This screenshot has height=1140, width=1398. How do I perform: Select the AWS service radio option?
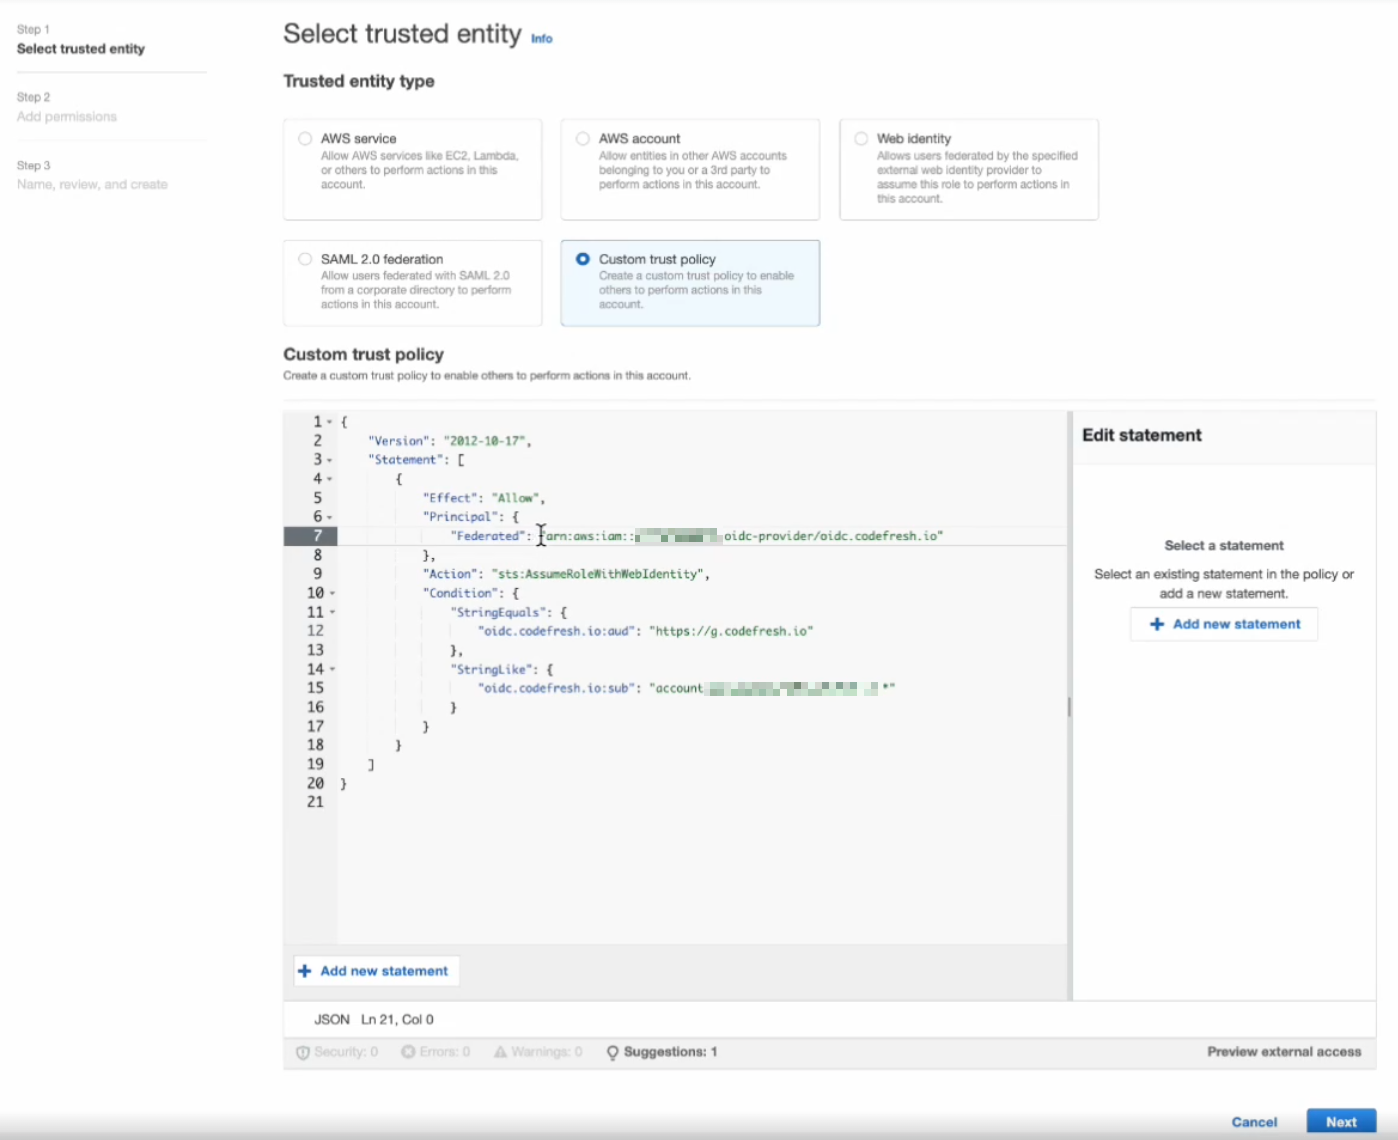click(305, 139)
